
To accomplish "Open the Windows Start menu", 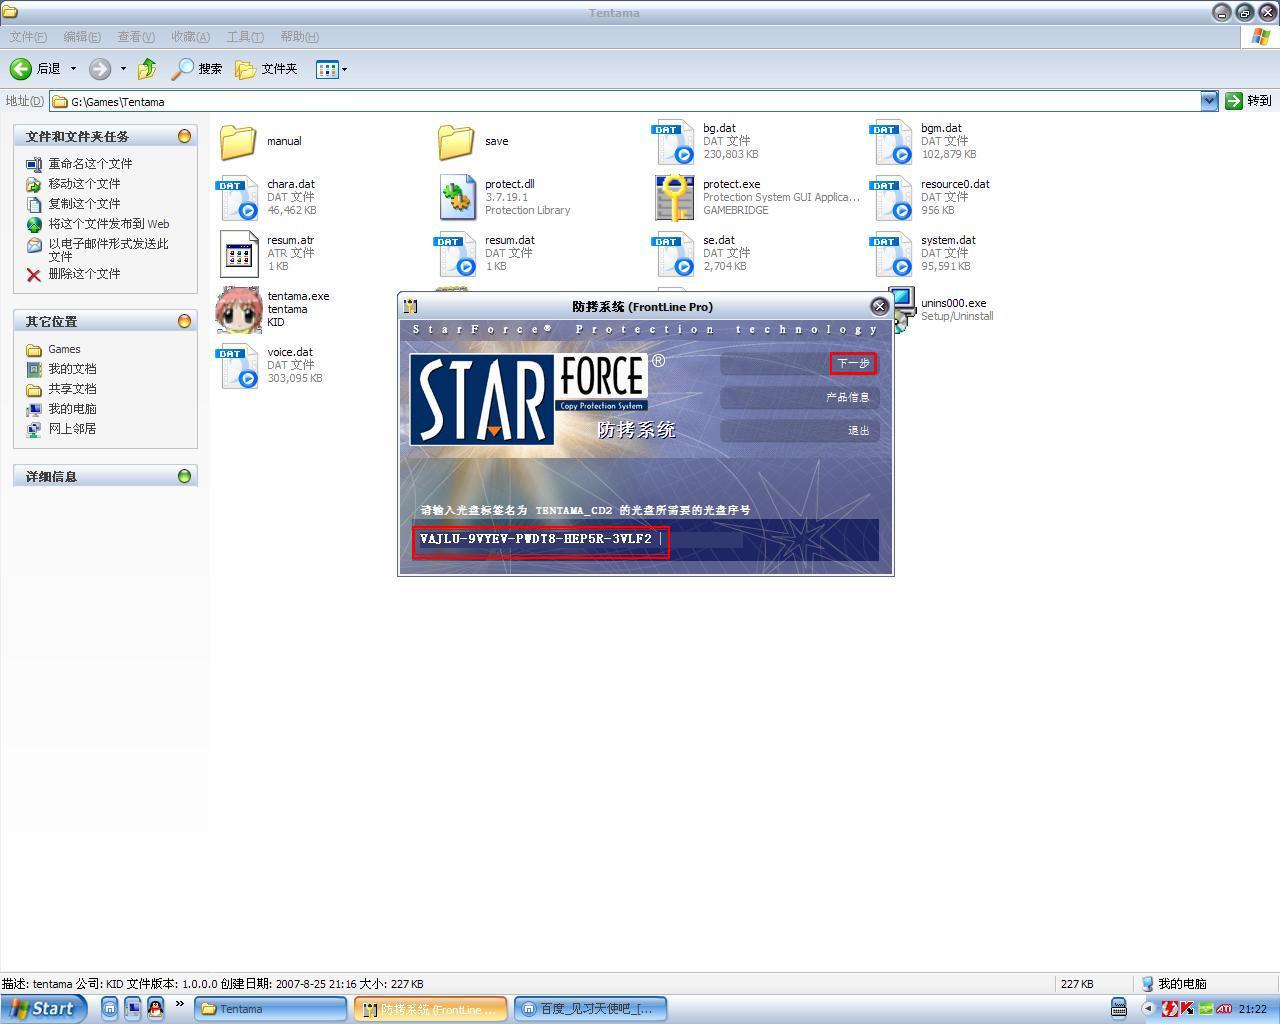I will click(x=44, y=1008).
